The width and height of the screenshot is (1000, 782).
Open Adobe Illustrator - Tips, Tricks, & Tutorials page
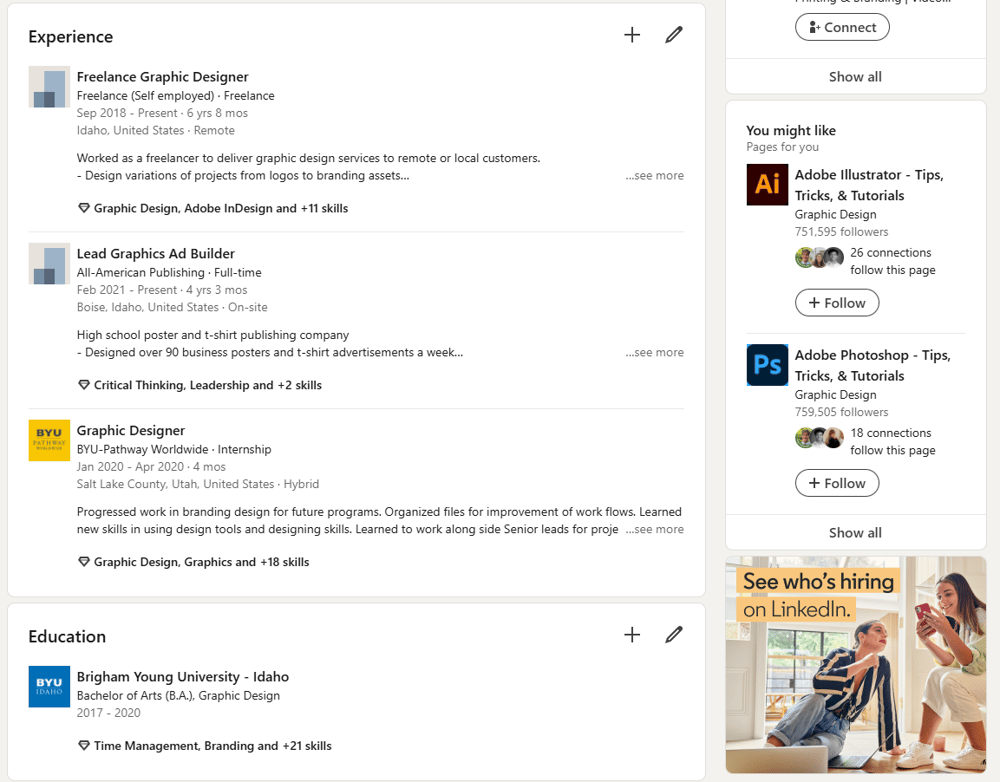coord(869,185)
